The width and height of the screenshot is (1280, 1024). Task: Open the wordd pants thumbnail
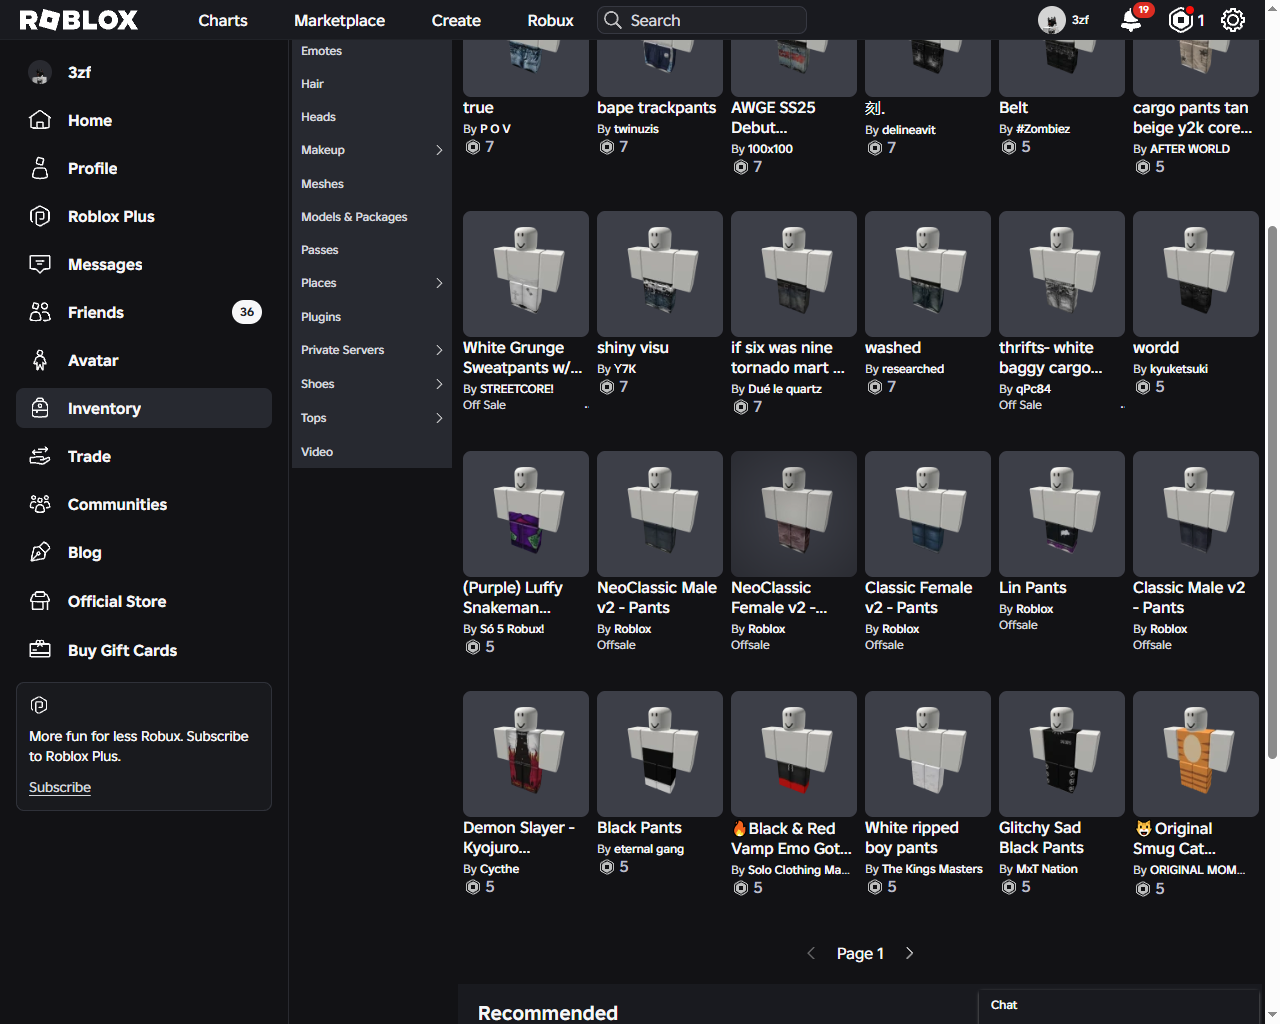[1196, 274]
